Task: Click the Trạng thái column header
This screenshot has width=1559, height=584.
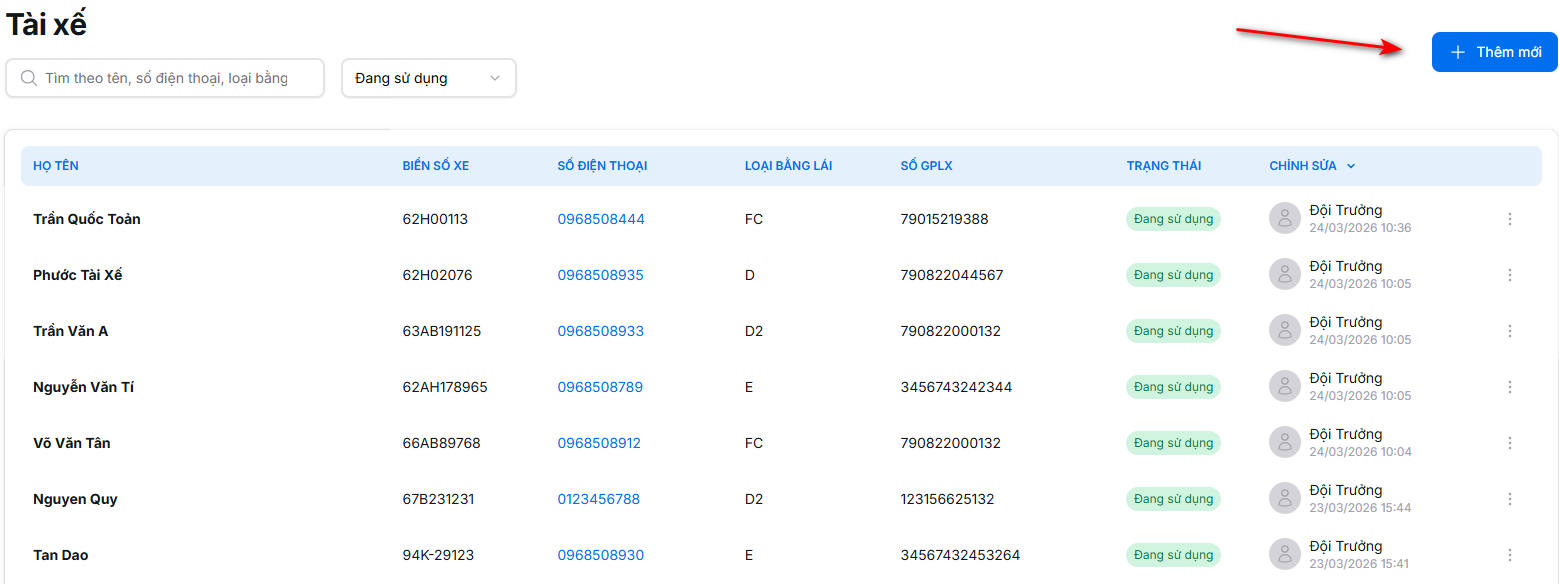Action: pyautogui.click(x=1163, y=166)
